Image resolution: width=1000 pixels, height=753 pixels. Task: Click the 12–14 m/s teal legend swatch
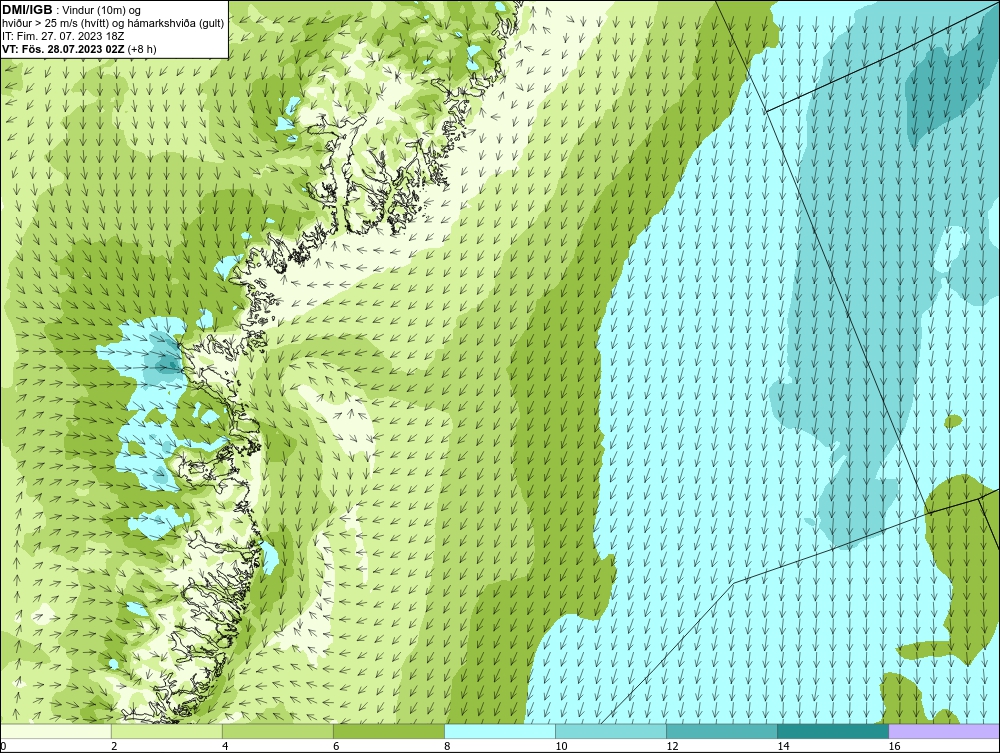coord(722,731)
